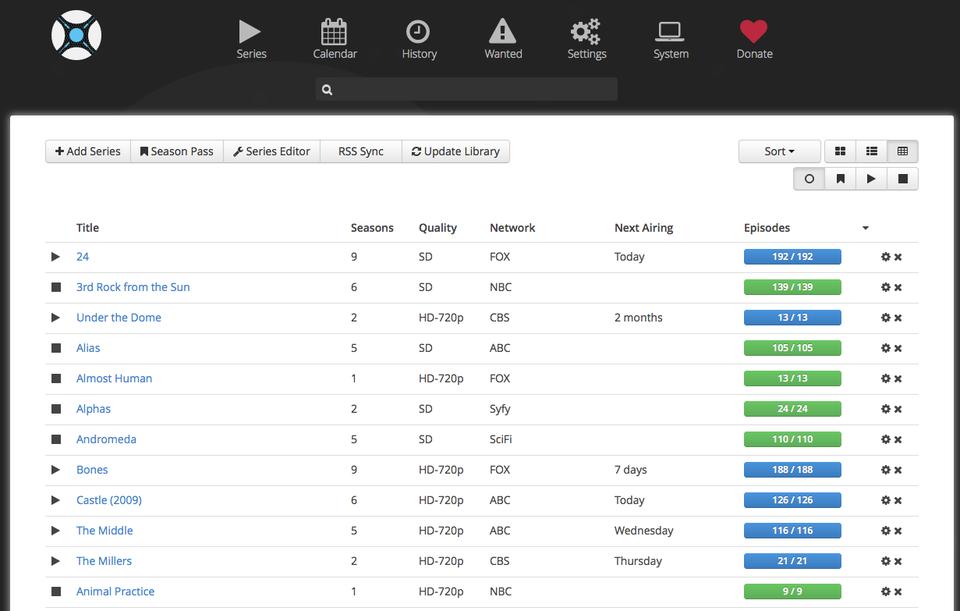The width and height of the screenshot is (960, 611).
Task: Open the Wanted warning icon
Action: pyautogui.click(x=502, y=32)
